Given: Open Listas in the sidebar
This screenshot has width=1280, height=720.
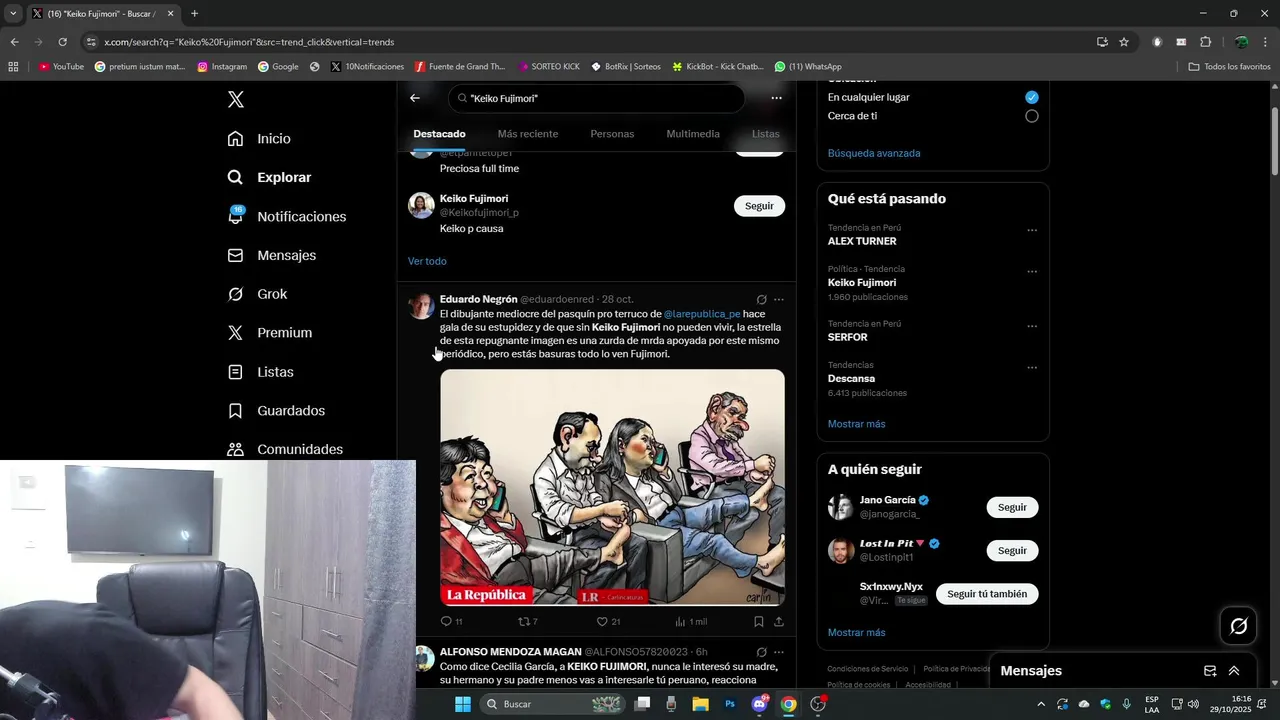Looking at the screenshot, I should tap(260, 372).
